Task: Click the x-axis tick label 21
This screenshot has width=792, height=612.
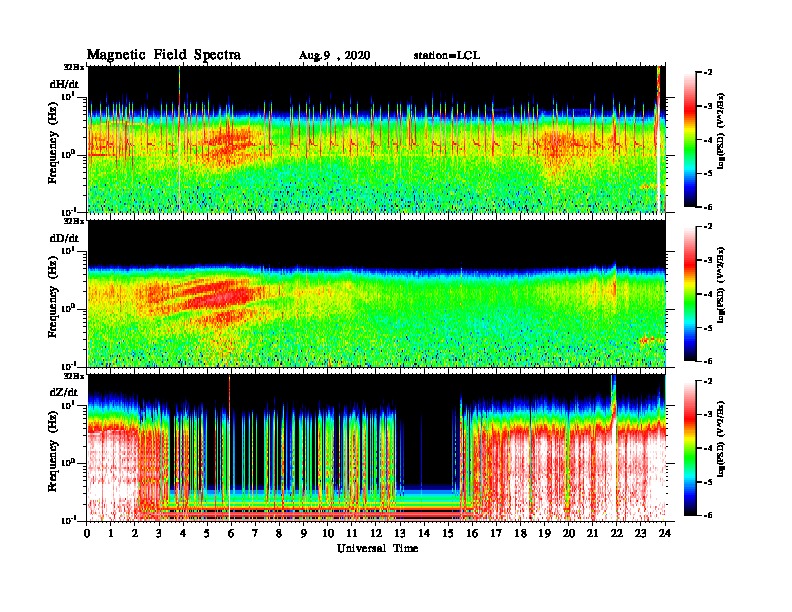Action: [592, 533]
